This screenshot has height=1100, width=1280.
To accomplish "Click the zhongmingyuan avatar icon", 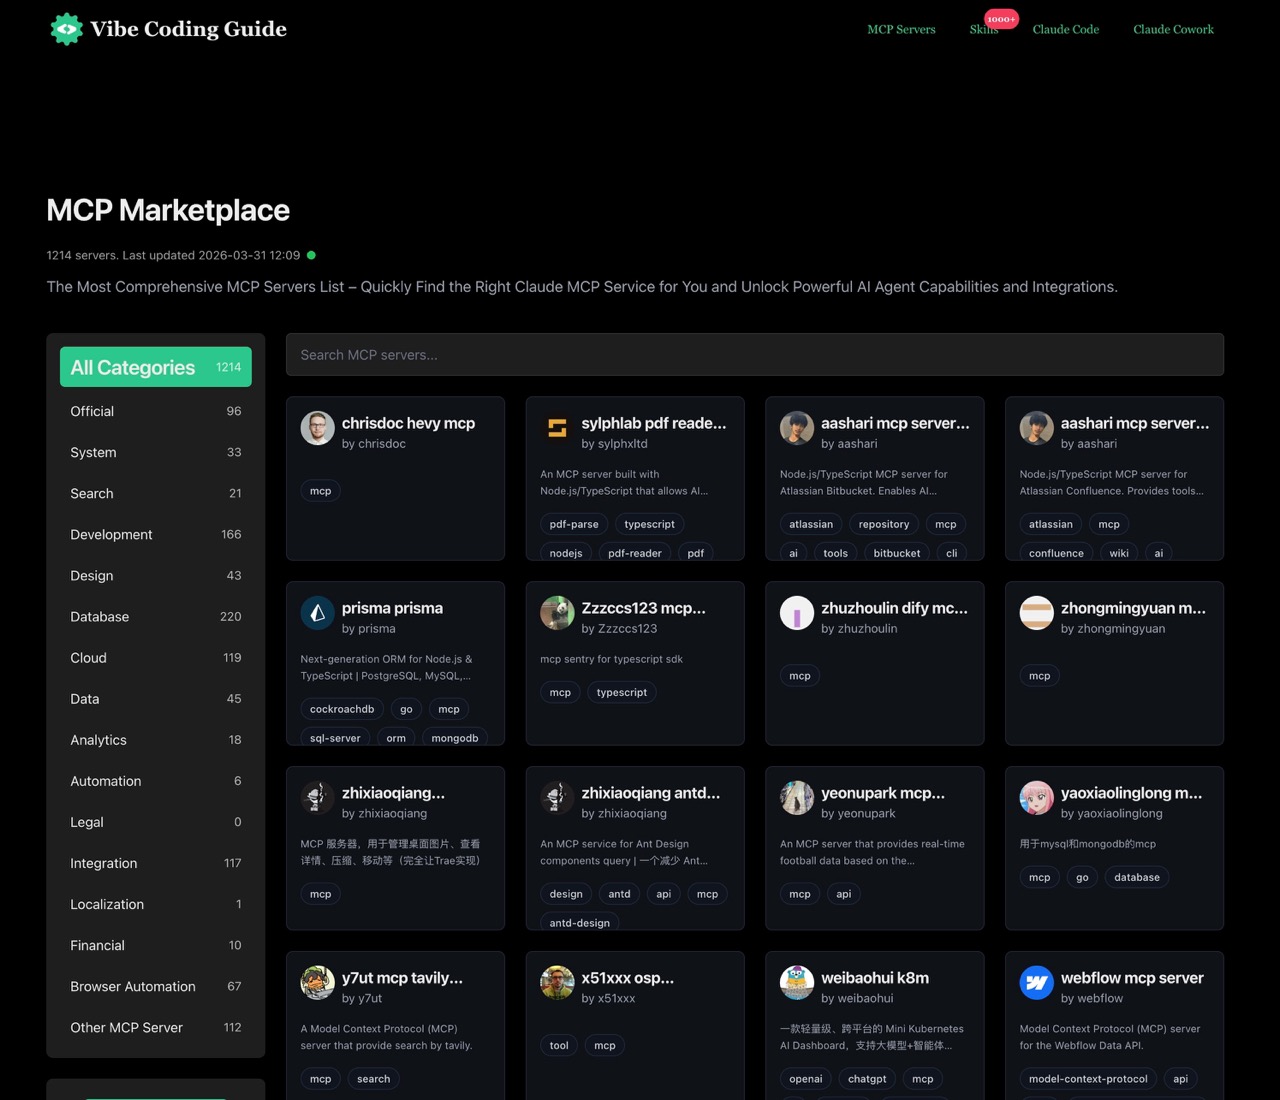I will pos(1037,613).
